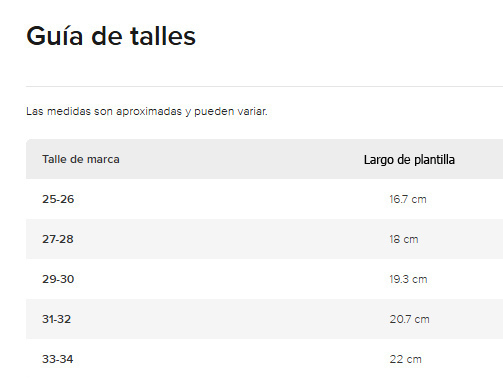Click the 31-32 size row label
Image resolution: width=503 pixels, height=386 pixels.
[57, 319]
